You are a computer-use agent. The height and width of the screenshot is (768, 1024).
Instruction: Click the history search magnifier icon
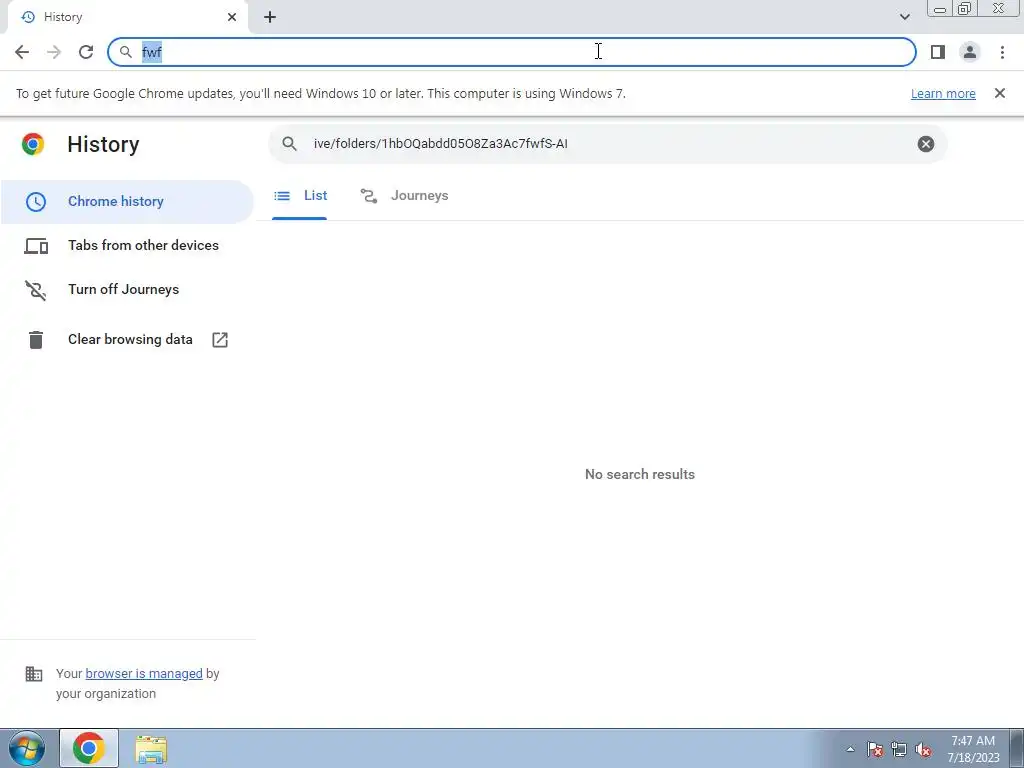[x=289, y=144]
